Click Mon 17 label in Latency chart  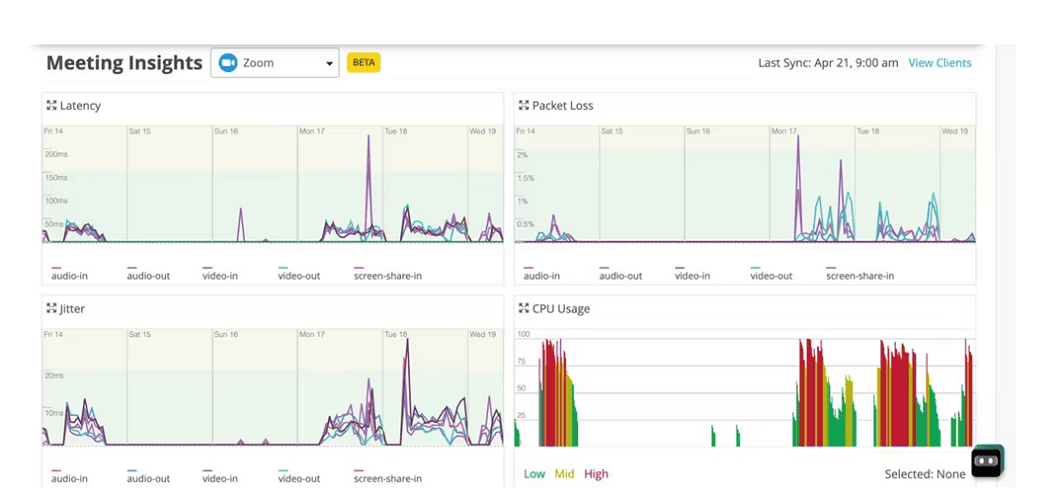click(x=312, y=131)
